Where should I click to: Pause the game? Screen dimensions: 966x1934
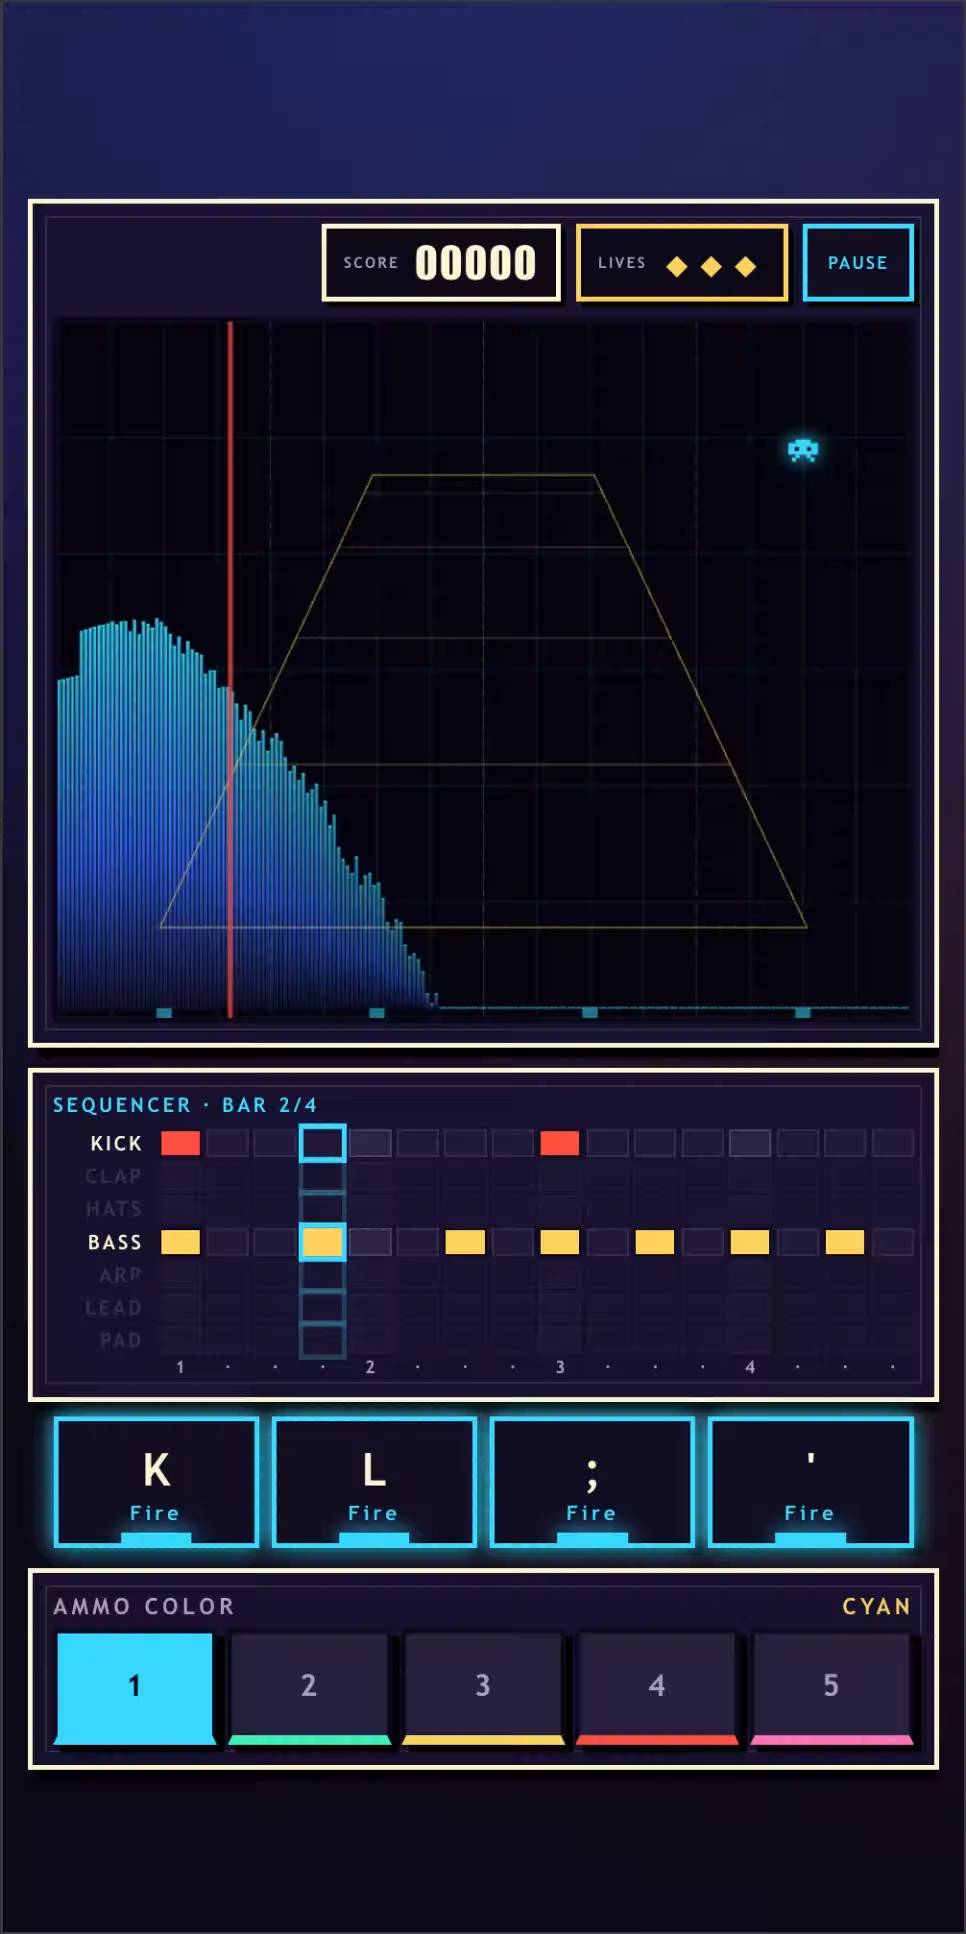click(x=858, y=263)
